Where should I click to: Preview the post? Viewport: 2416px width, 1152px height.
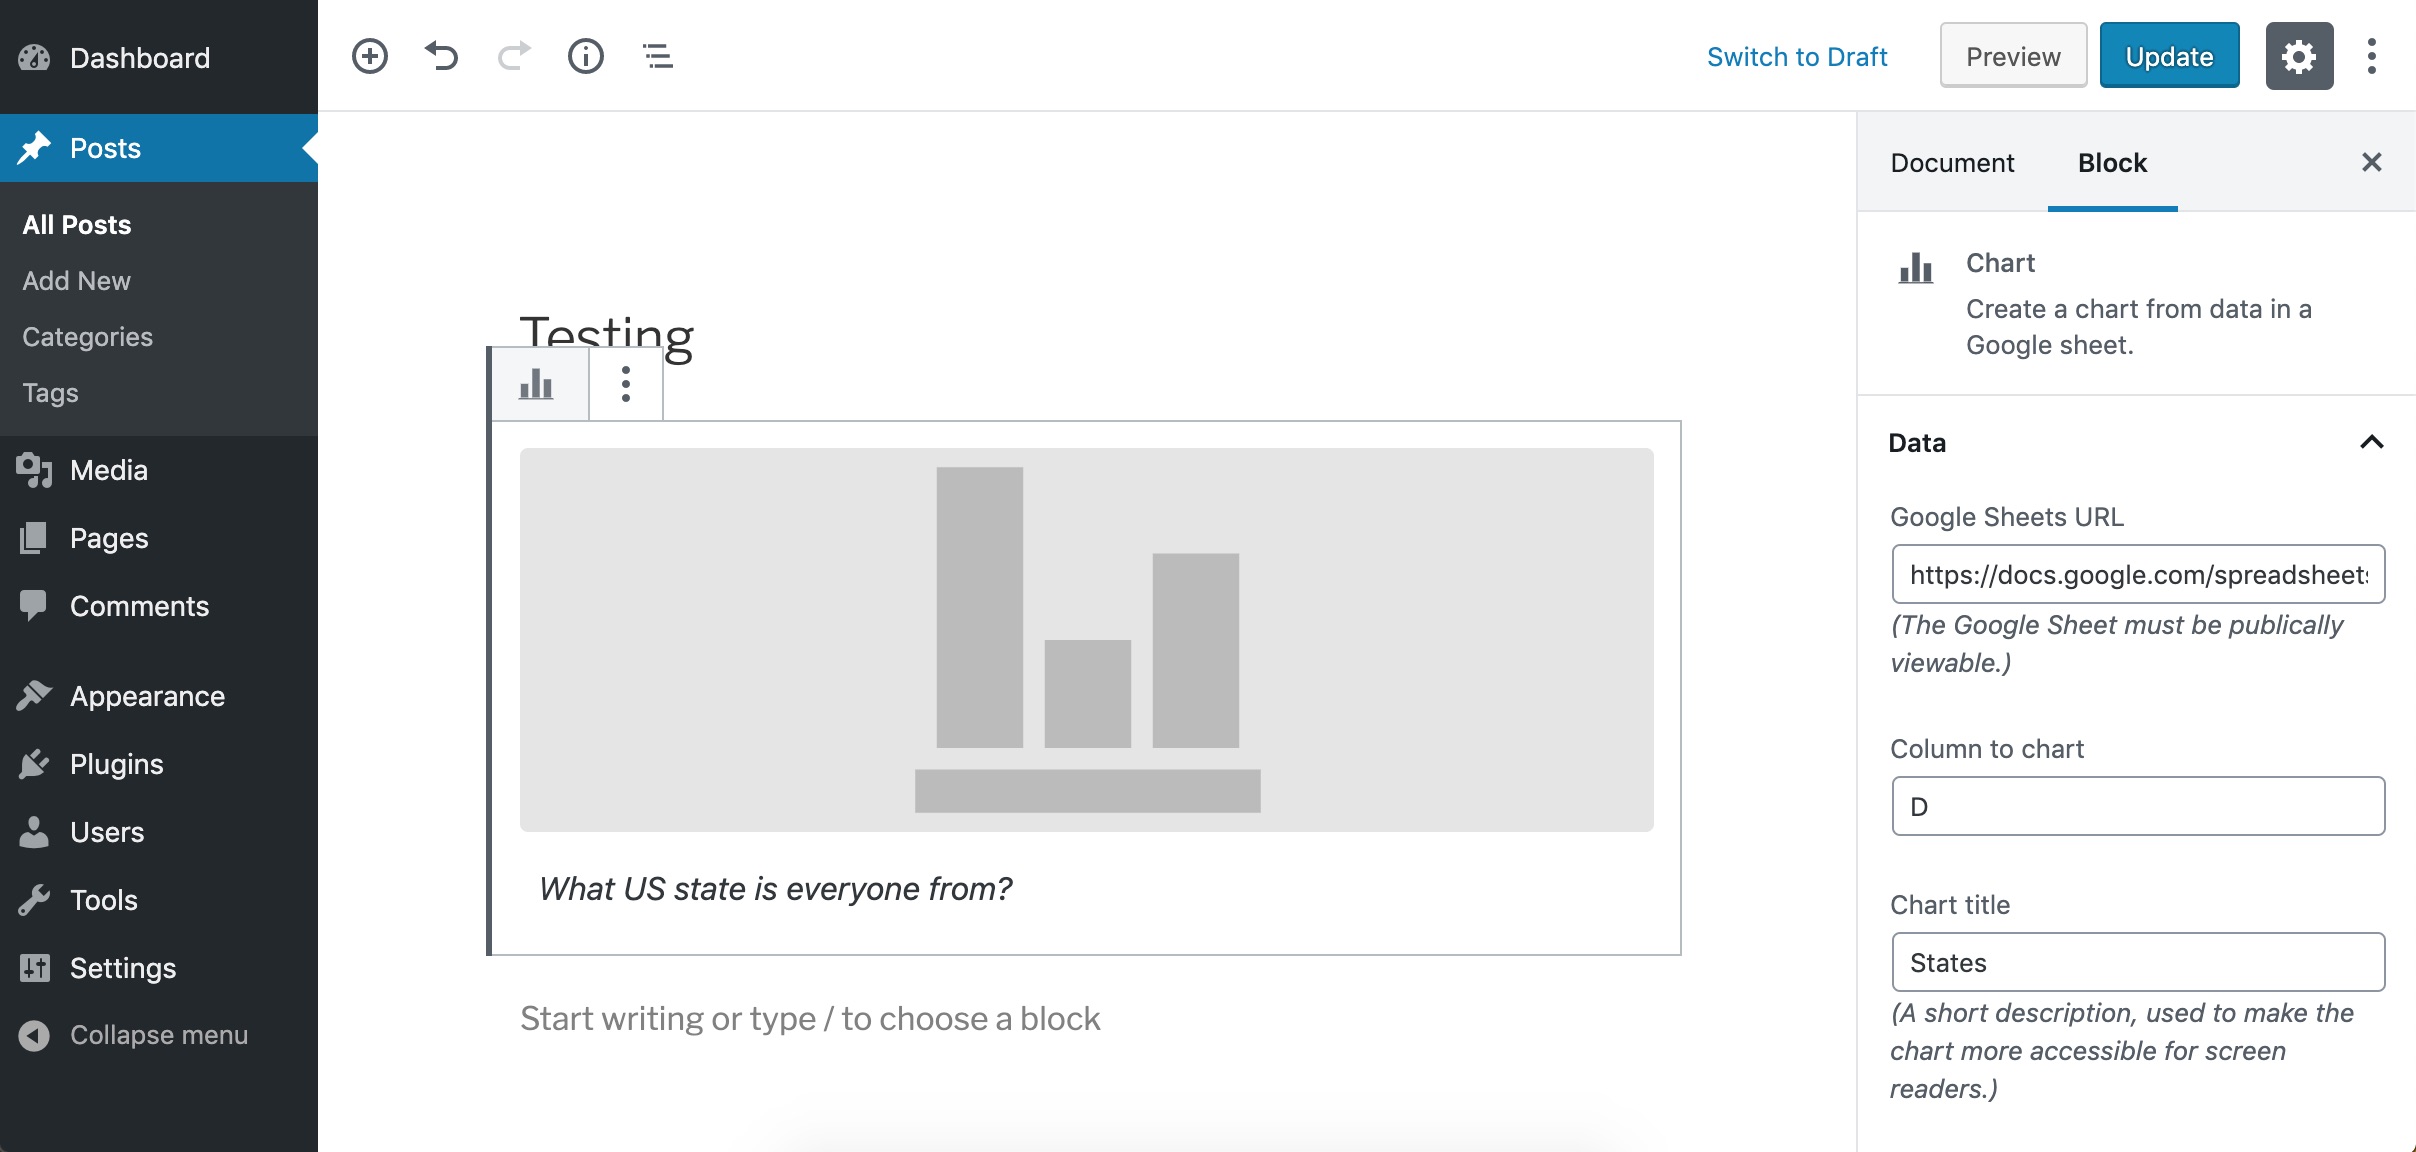pos(2013,56)
